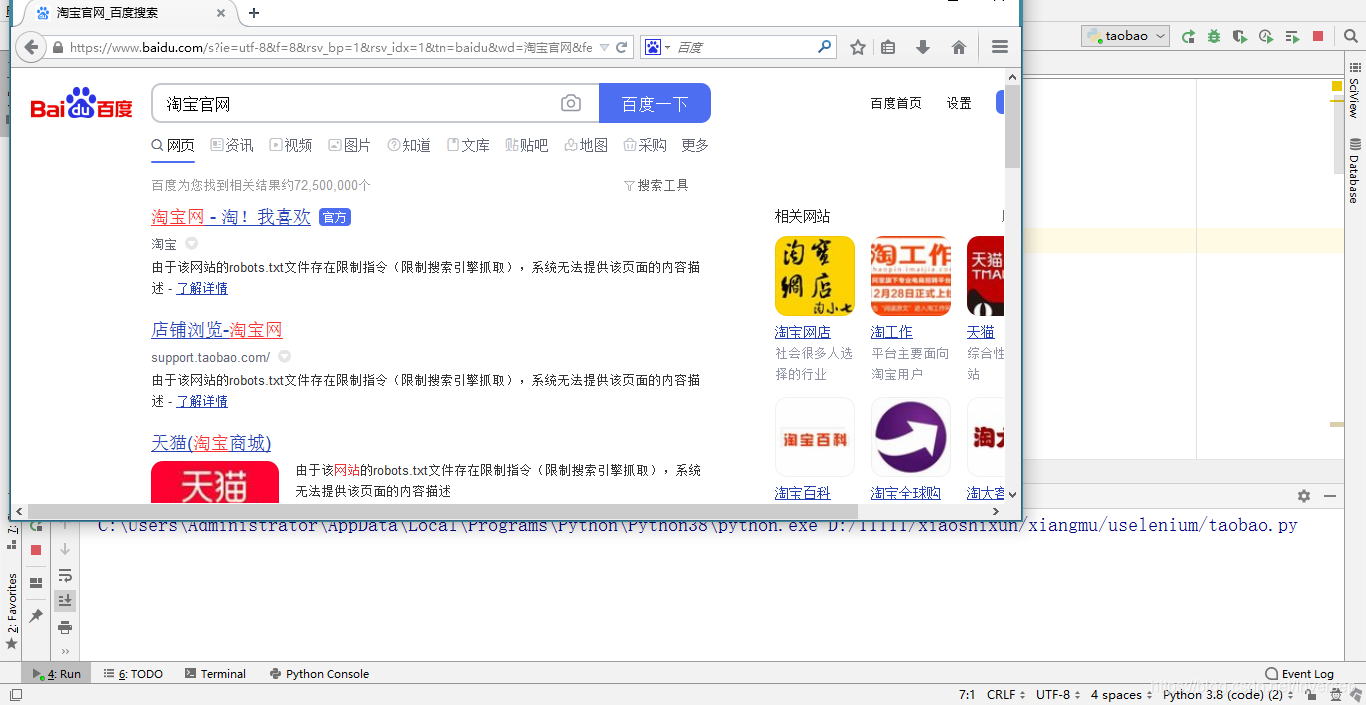Viewport: 1366px width, 705px height.
Task: Open the 店铺浏览-淘宝网 result link
Action: point(217,330)
